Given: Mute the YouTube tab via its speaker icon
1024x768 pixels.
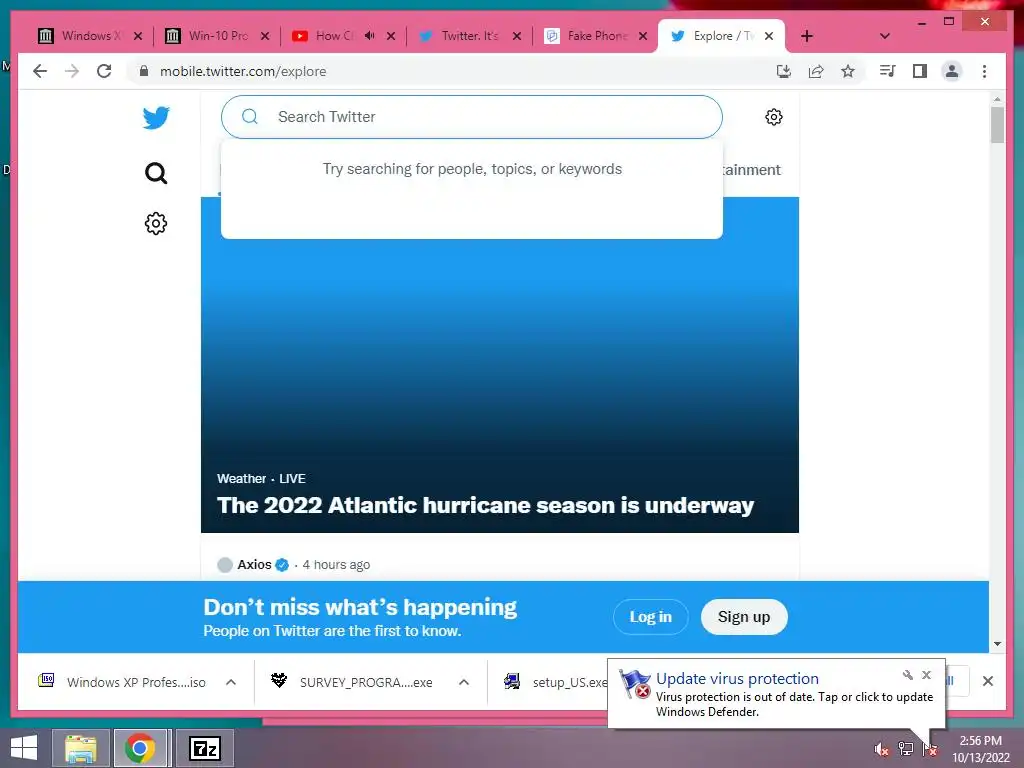Looking at the screenshot, I should click(370, 35).
